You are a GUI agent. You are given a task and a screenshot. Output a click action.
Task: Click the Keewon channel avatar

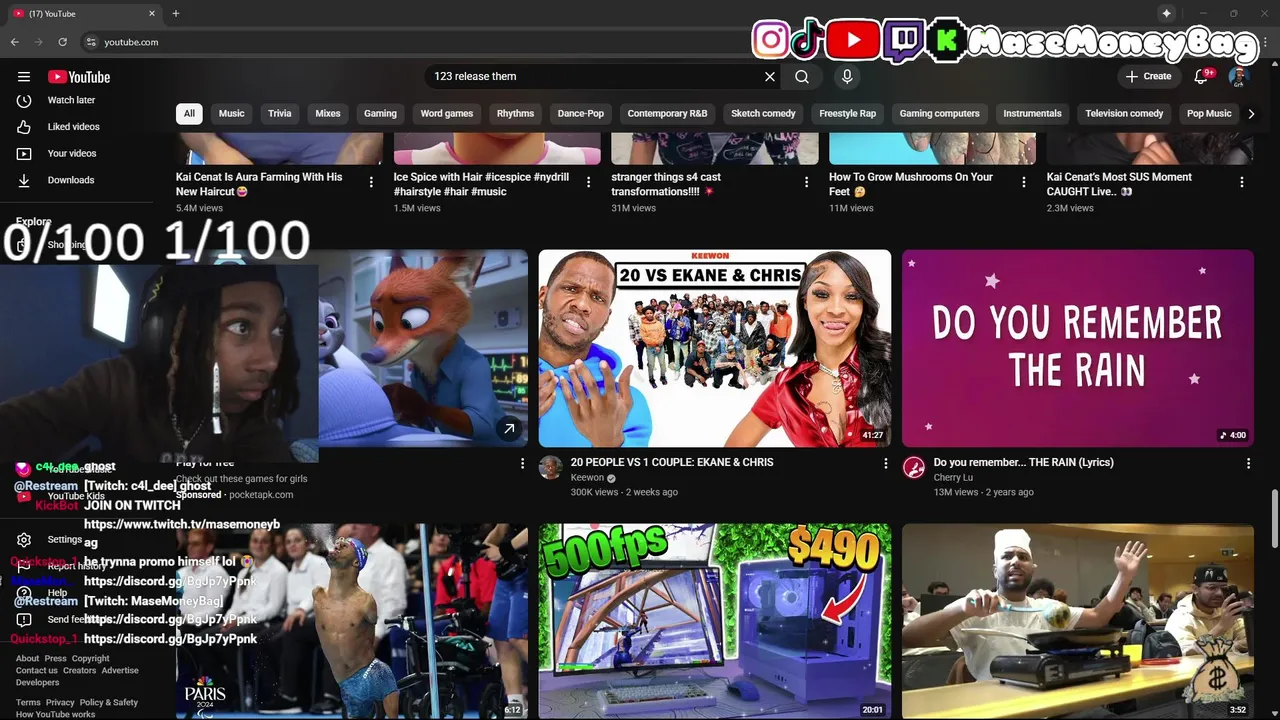click(551, 467)
